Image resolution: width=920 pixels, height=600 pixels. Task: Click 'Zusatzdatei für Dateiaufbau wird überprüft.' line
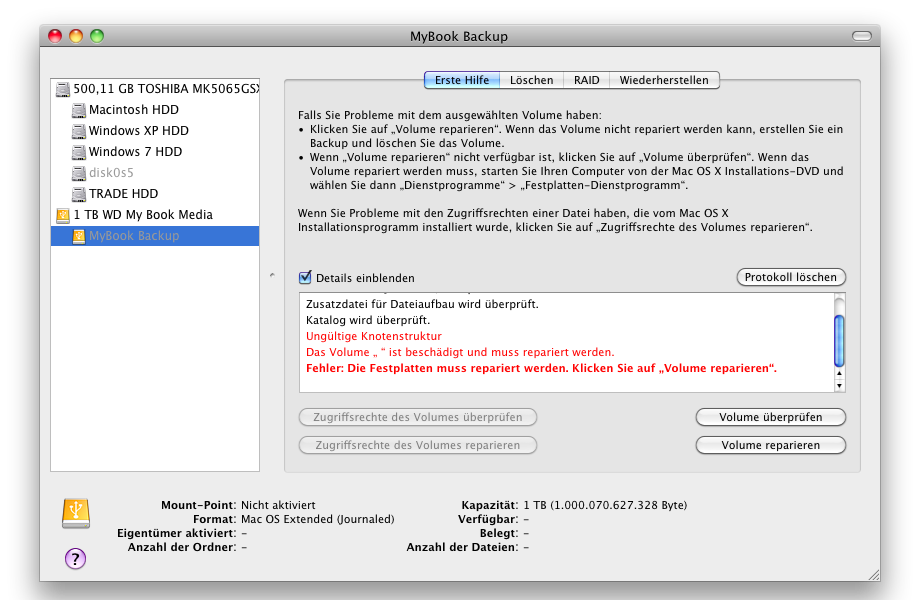click(x=422, y=304)
